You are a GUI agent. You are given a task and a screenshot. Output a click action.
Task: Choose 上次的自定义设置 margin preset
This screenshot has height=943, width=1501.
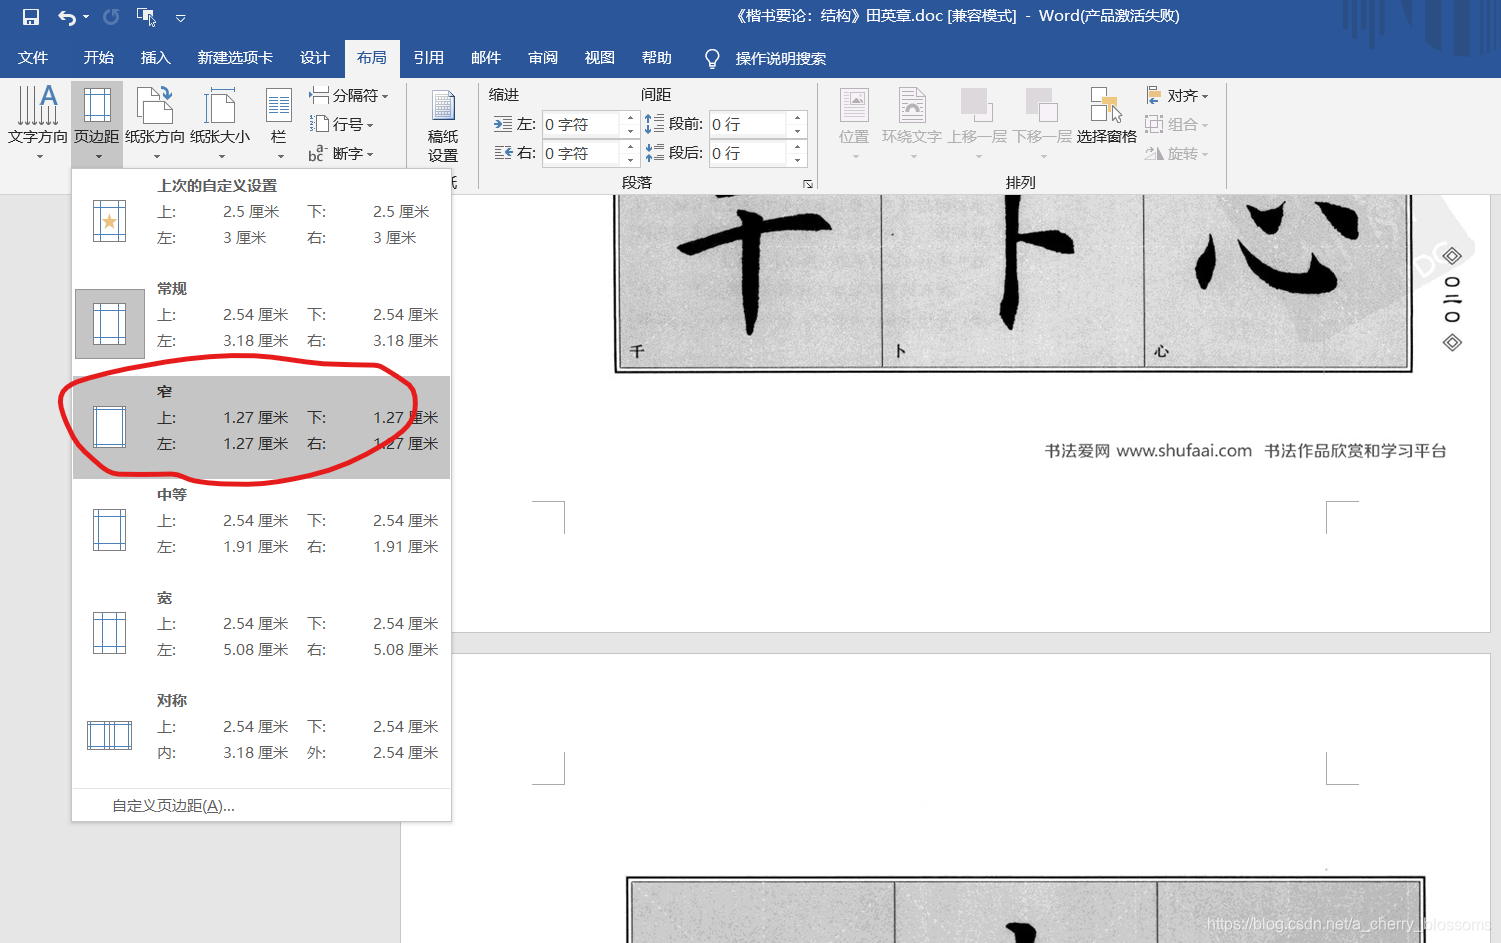click(x=261, y=221)
